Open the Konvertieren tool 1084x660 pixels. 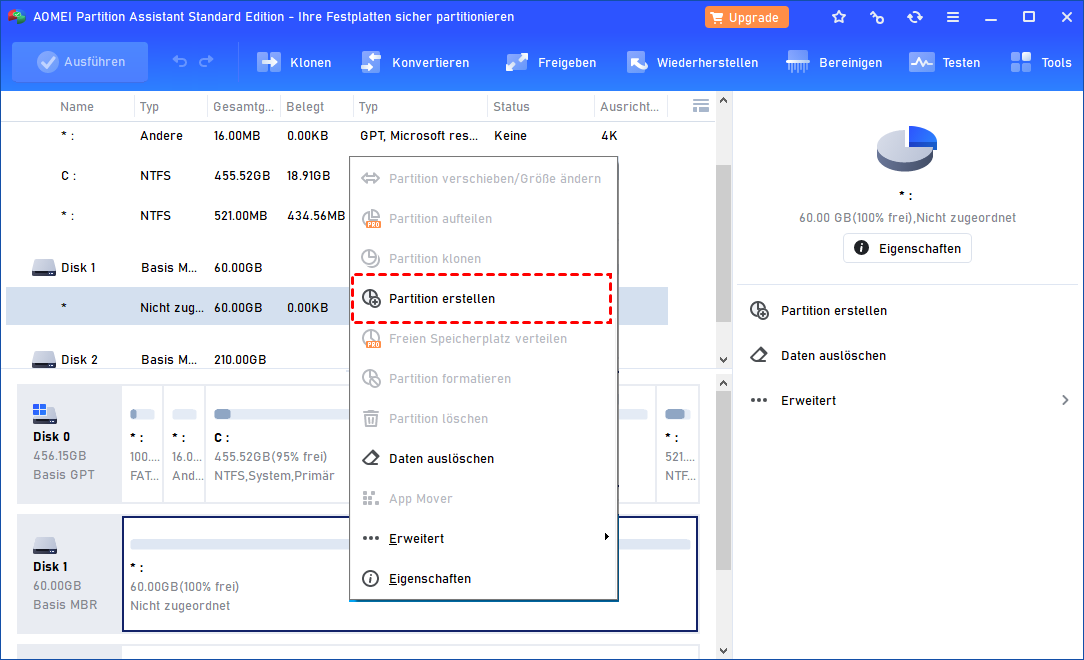point(415,62)
